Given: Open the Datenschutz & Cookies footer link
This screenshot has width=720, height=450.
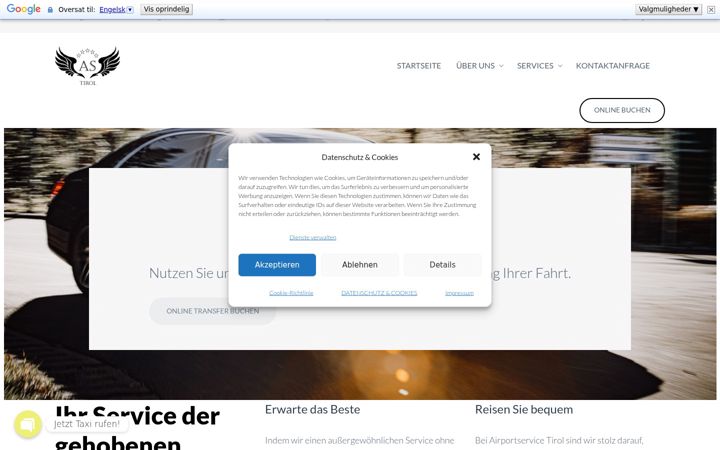Looking at the screenshot, I should click(379, 293).
